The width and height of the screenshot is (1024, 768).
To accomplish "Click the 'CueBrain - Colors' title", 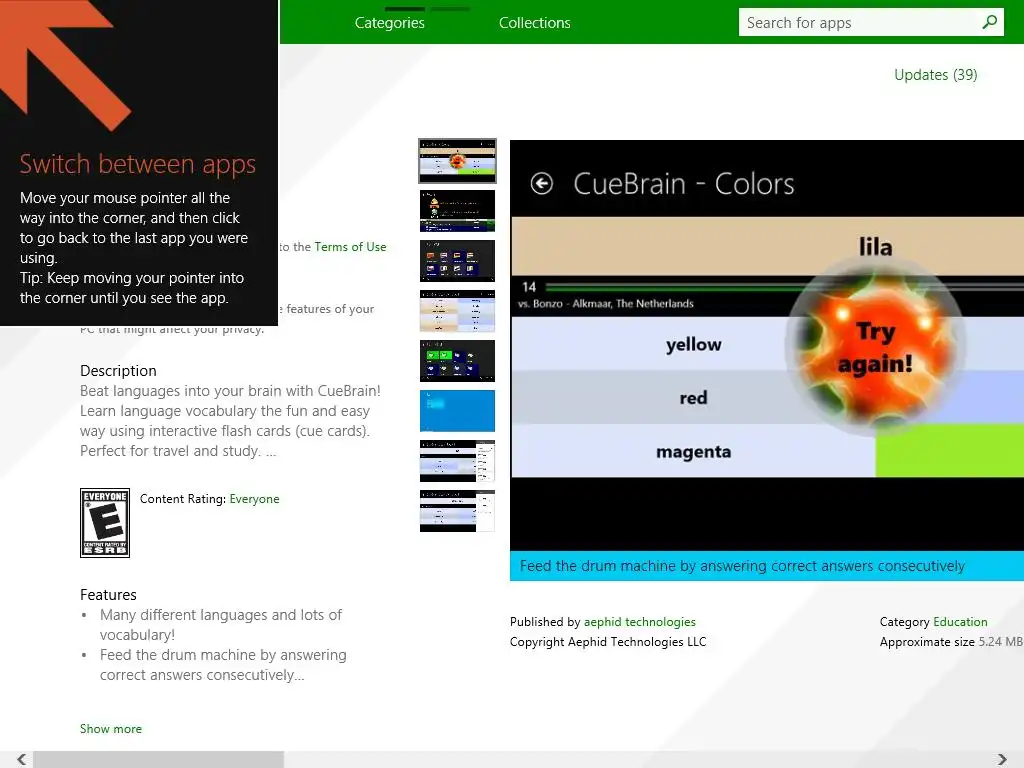I will pyautogui.click(x=684, y=184).
